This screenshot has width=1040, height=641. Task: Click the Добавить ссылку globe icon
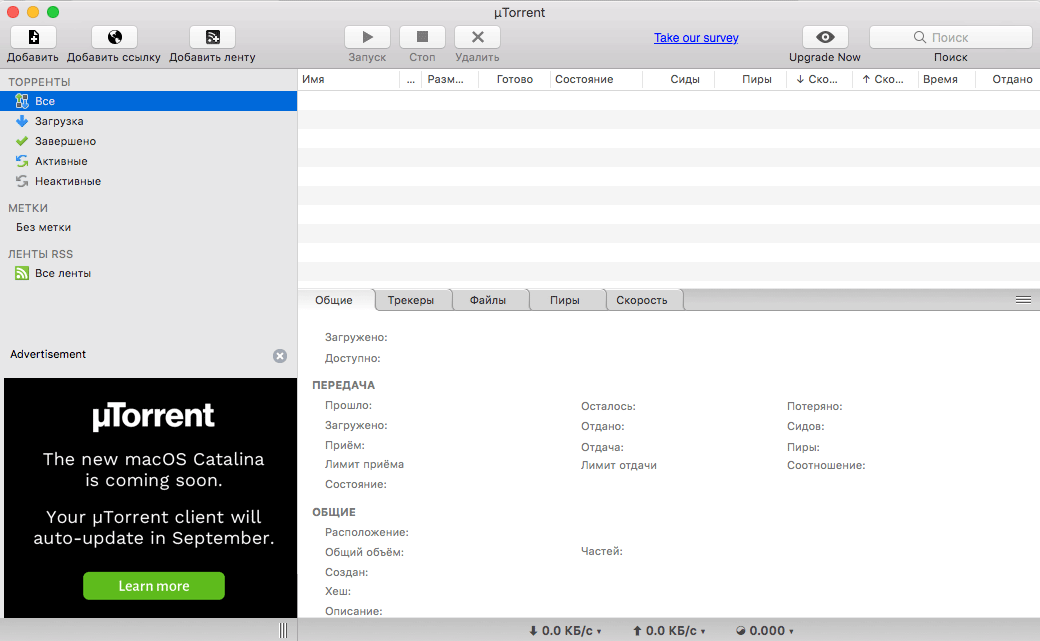(114, 37)
